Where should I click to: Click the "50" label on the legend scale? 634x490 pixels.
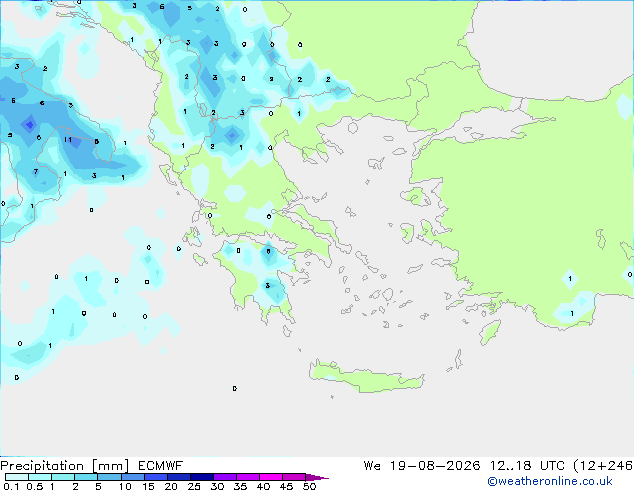(x=309, y=486)
